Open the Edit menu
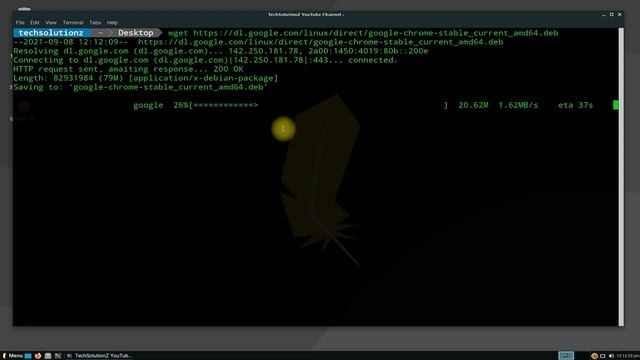This screenshot has height=360, width=640. pos(35,22)
